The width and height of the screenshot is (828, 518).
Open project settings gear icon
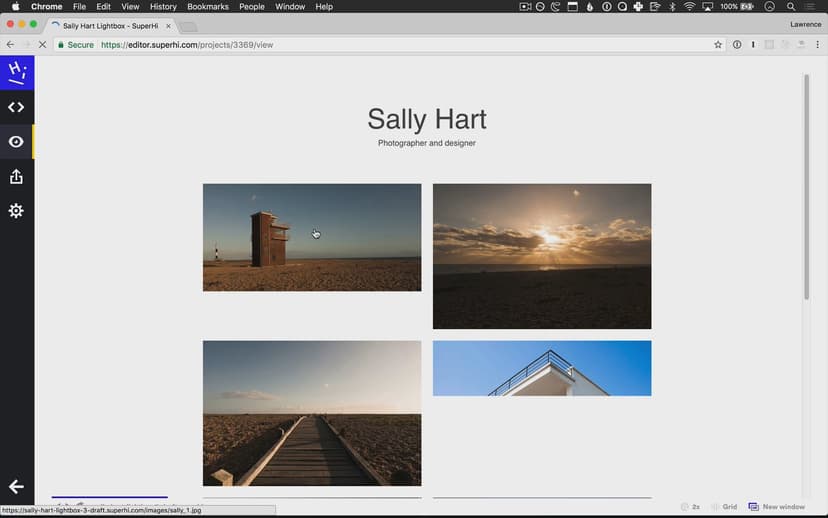[x=16, y=211]
